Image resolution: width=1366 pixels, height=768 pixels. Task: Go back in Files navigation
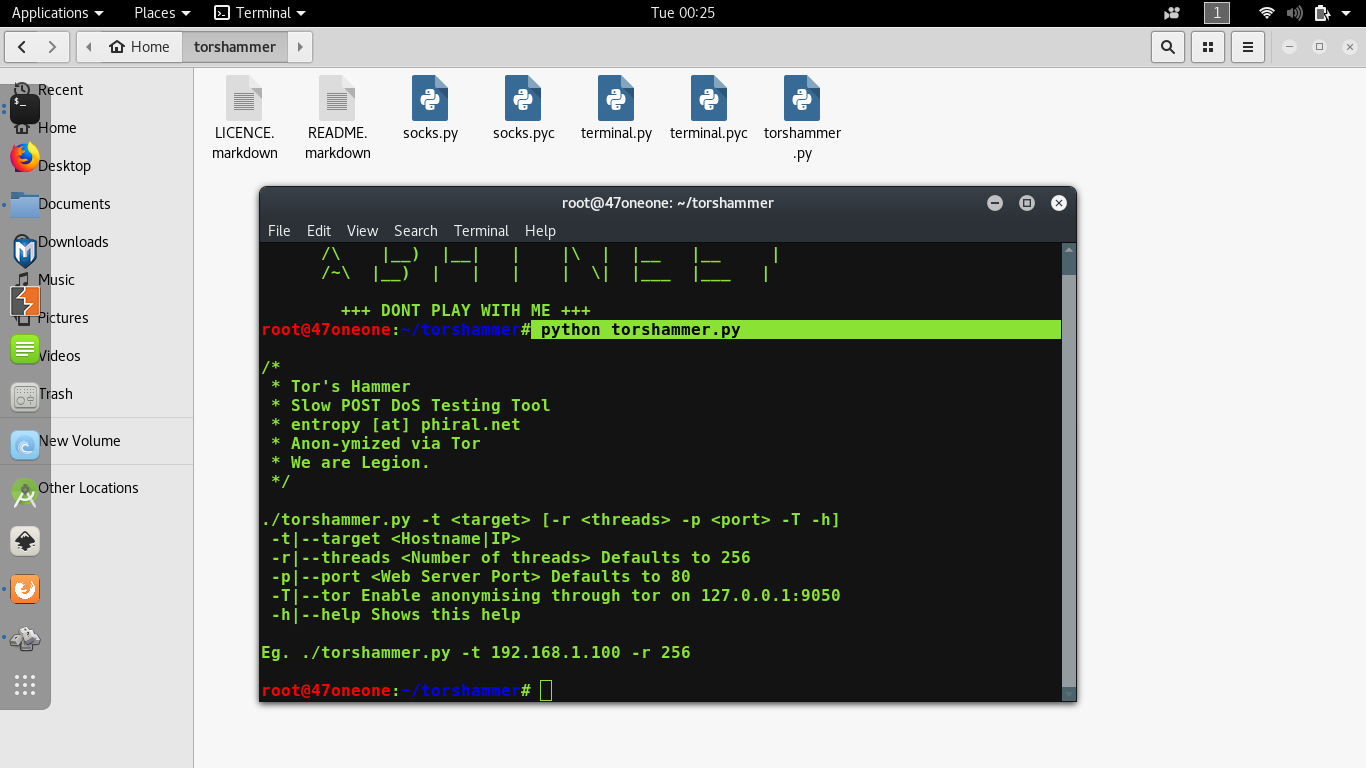[22, 46]
